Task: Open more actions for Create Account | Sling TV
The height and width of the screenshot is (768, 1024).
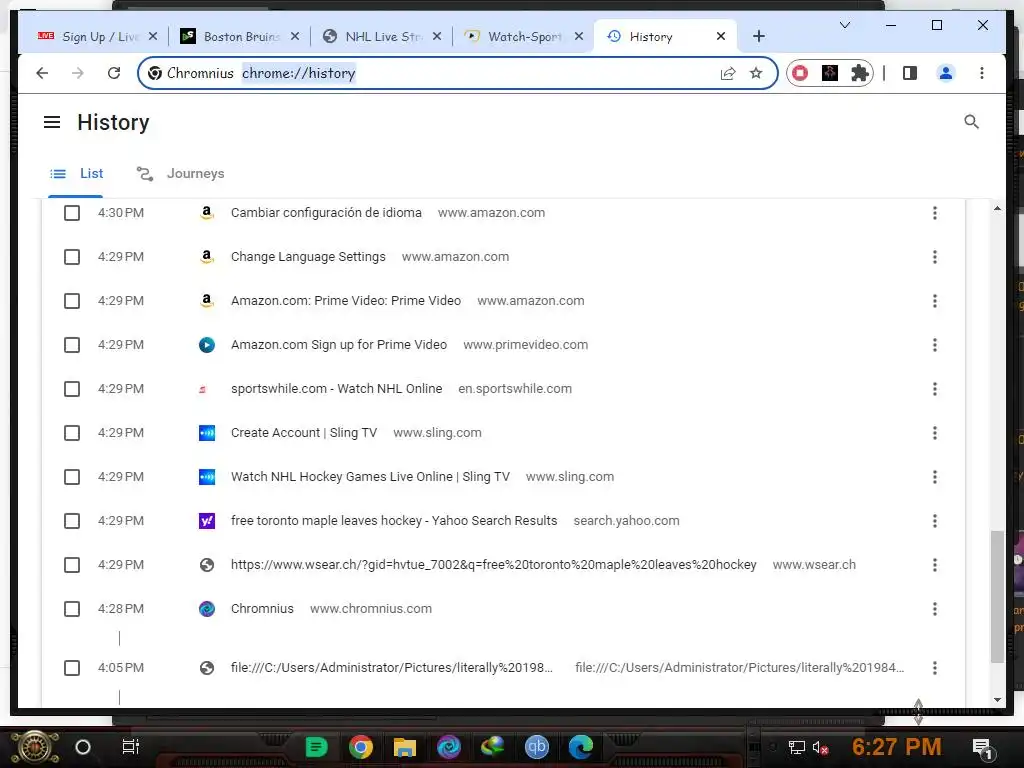Action: (x=935, y=433)
